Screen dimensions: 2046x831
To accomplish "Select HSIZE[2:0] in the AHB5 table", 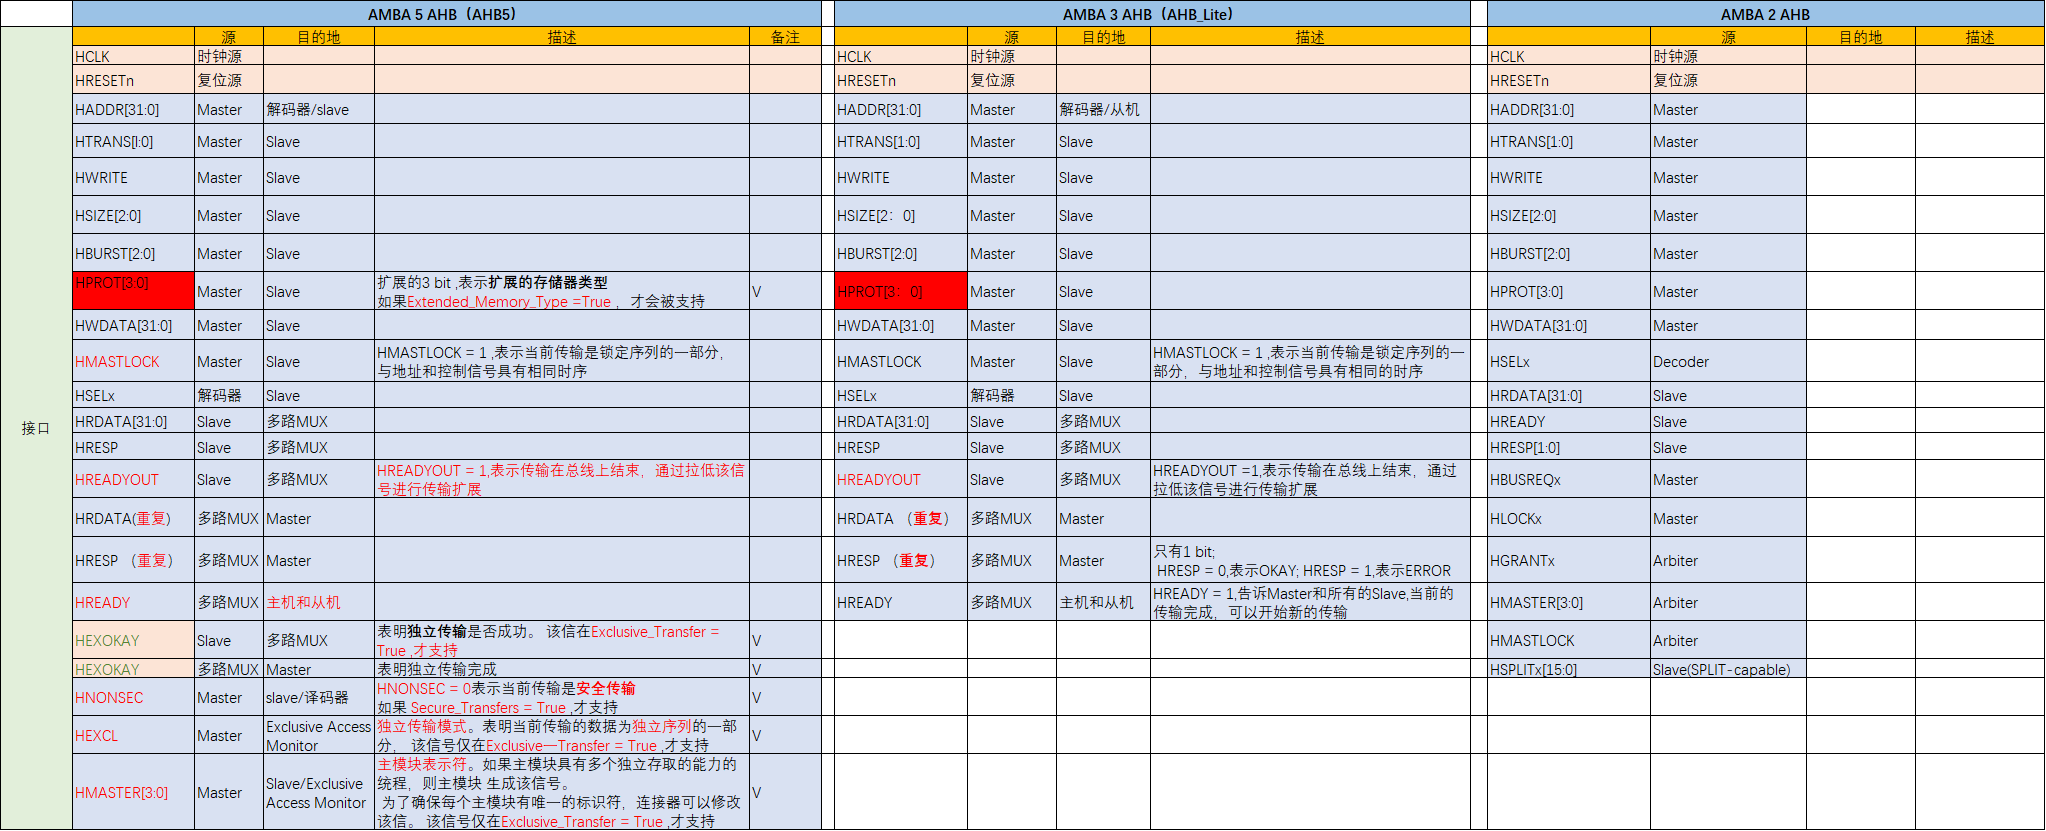I will [x=133, y=215].
